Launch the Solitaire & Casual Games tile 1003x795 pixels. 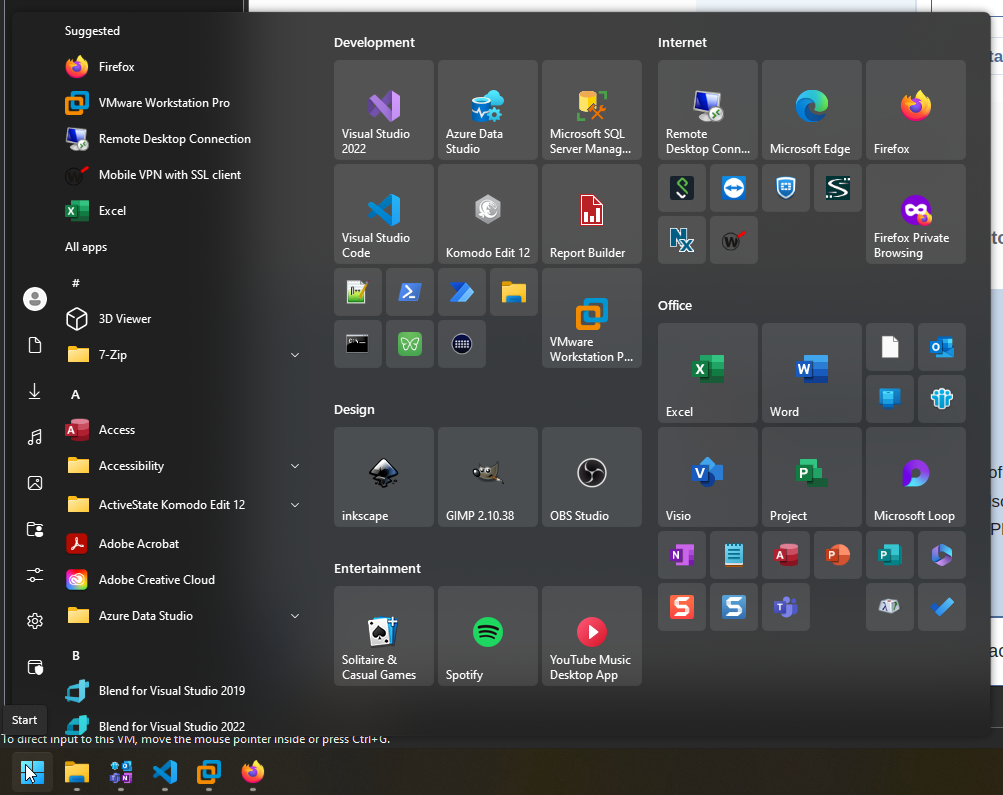384,636
